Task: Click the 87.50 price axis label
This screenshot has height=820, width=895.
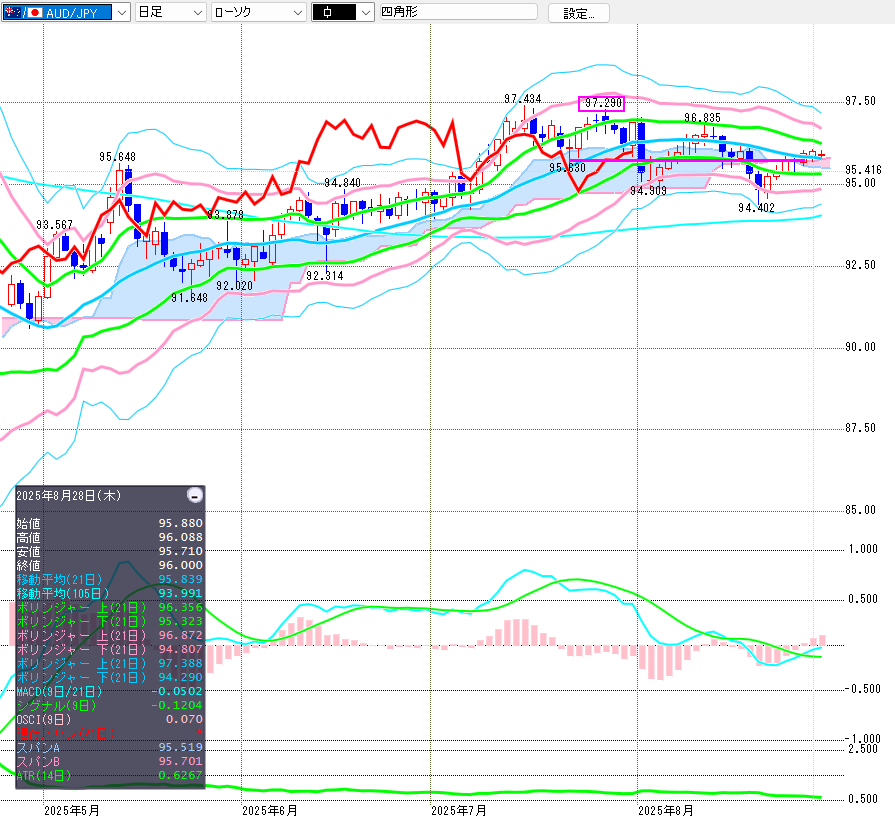Action: tap(861, 428)
